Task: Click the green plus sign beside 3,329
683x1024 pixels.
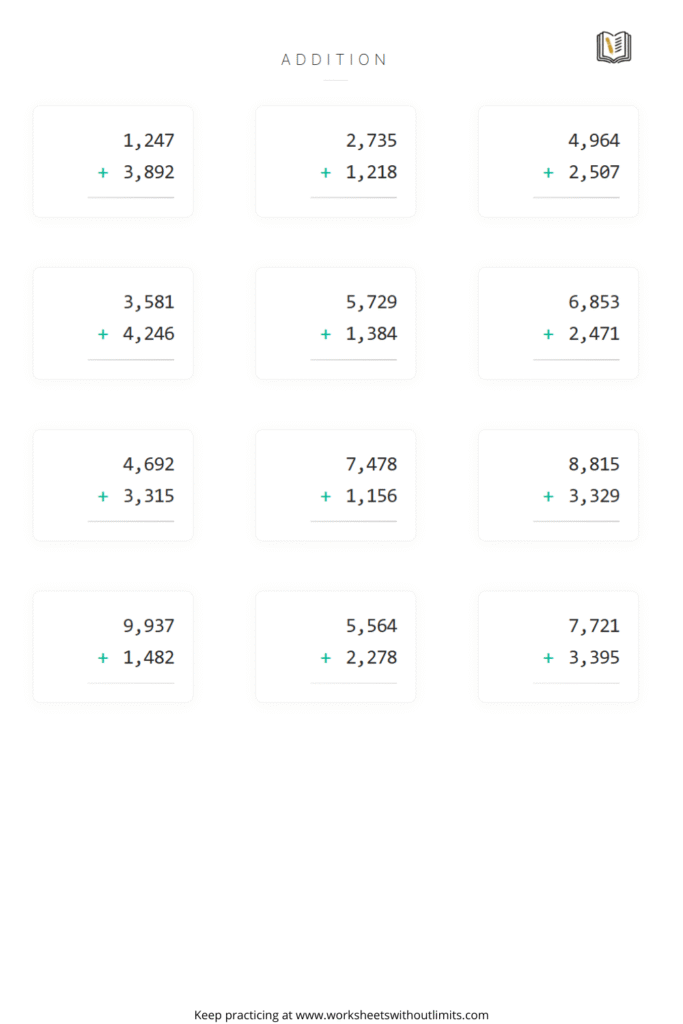Action: pyautogui.click(x=548, y=496)
